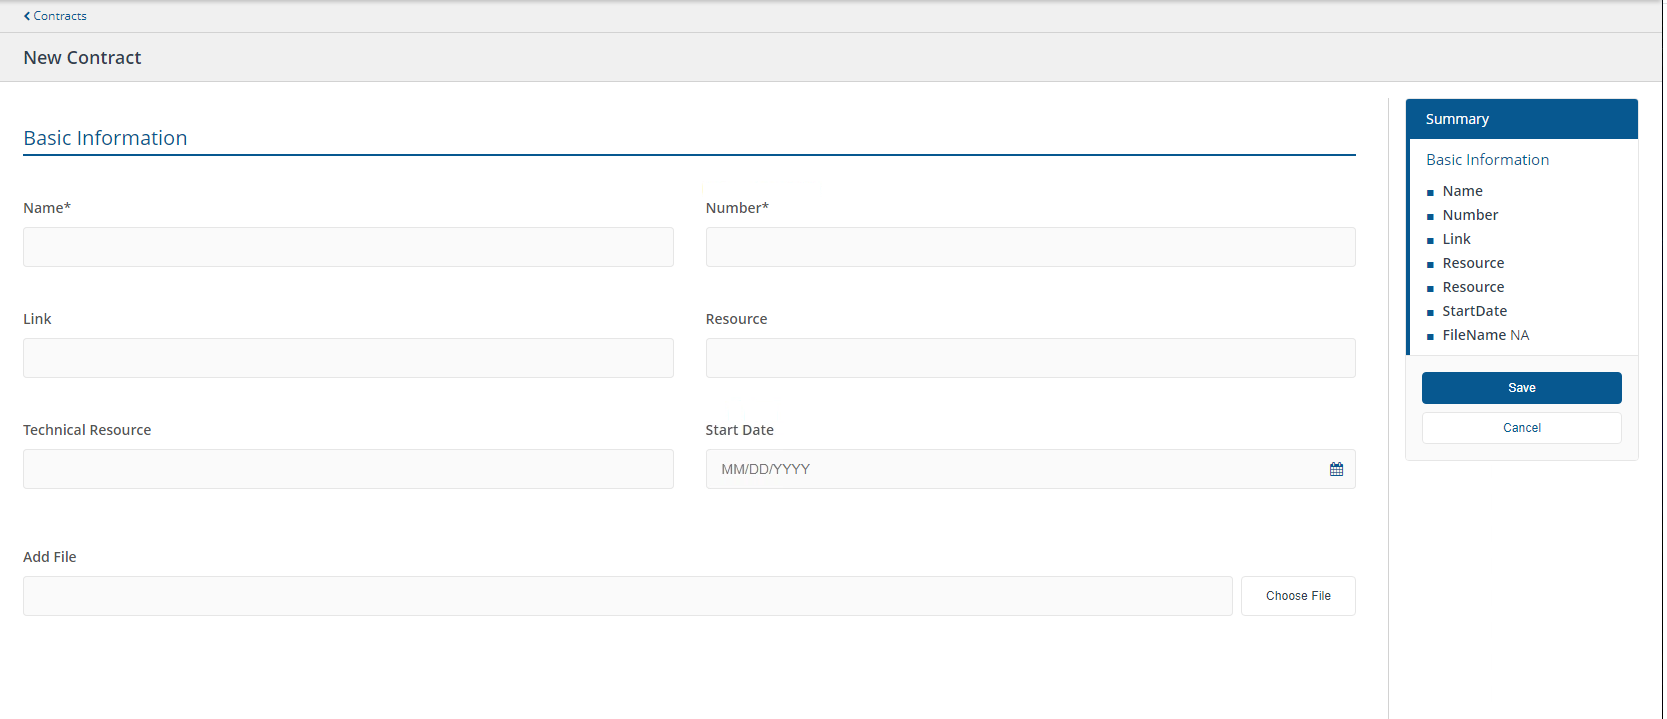Focus the MM/DD/YYYY Start Date field
Viewport: 1667px width, 719px height.
(x=1010, y=469)
